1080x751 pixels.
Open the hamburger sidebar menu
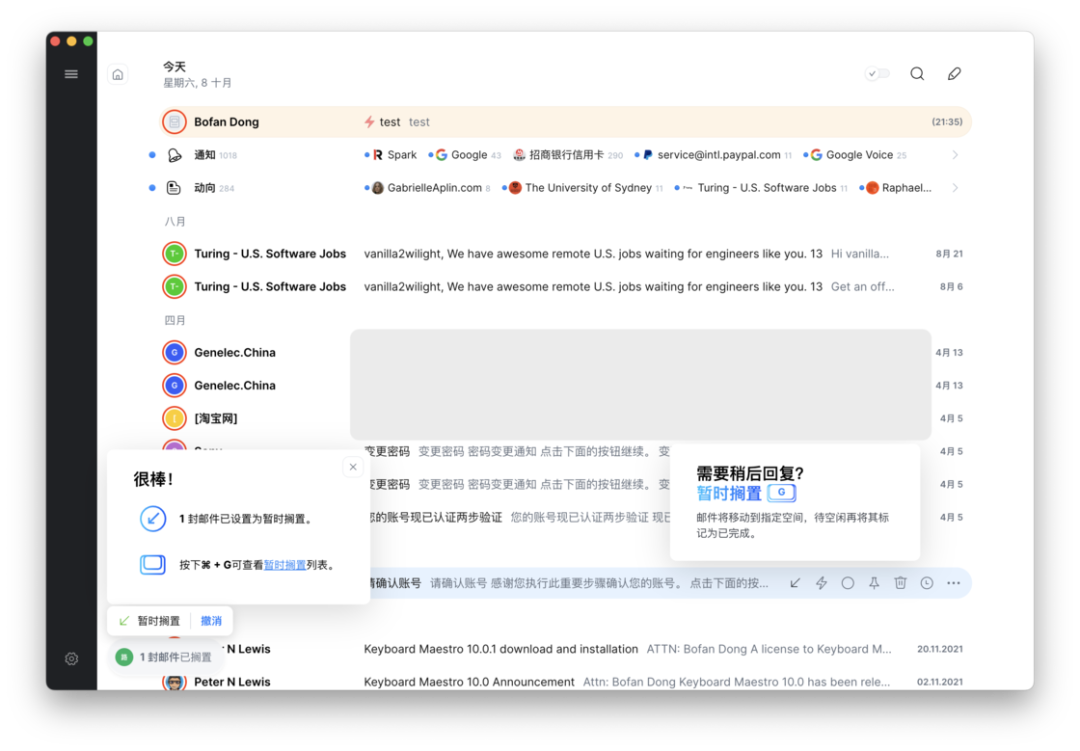tap(71, 74)
